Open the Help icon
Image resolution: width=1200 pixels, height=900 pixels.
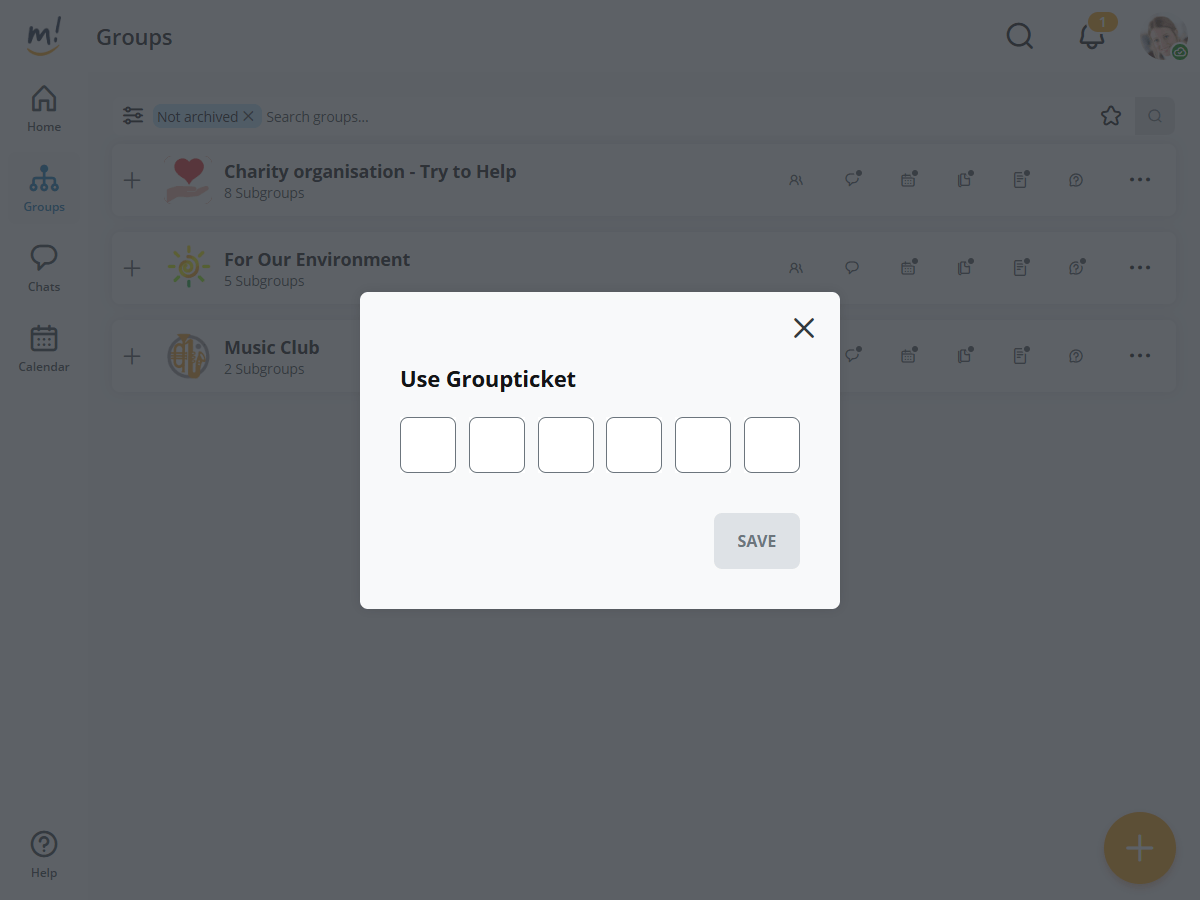coord(44,855)
